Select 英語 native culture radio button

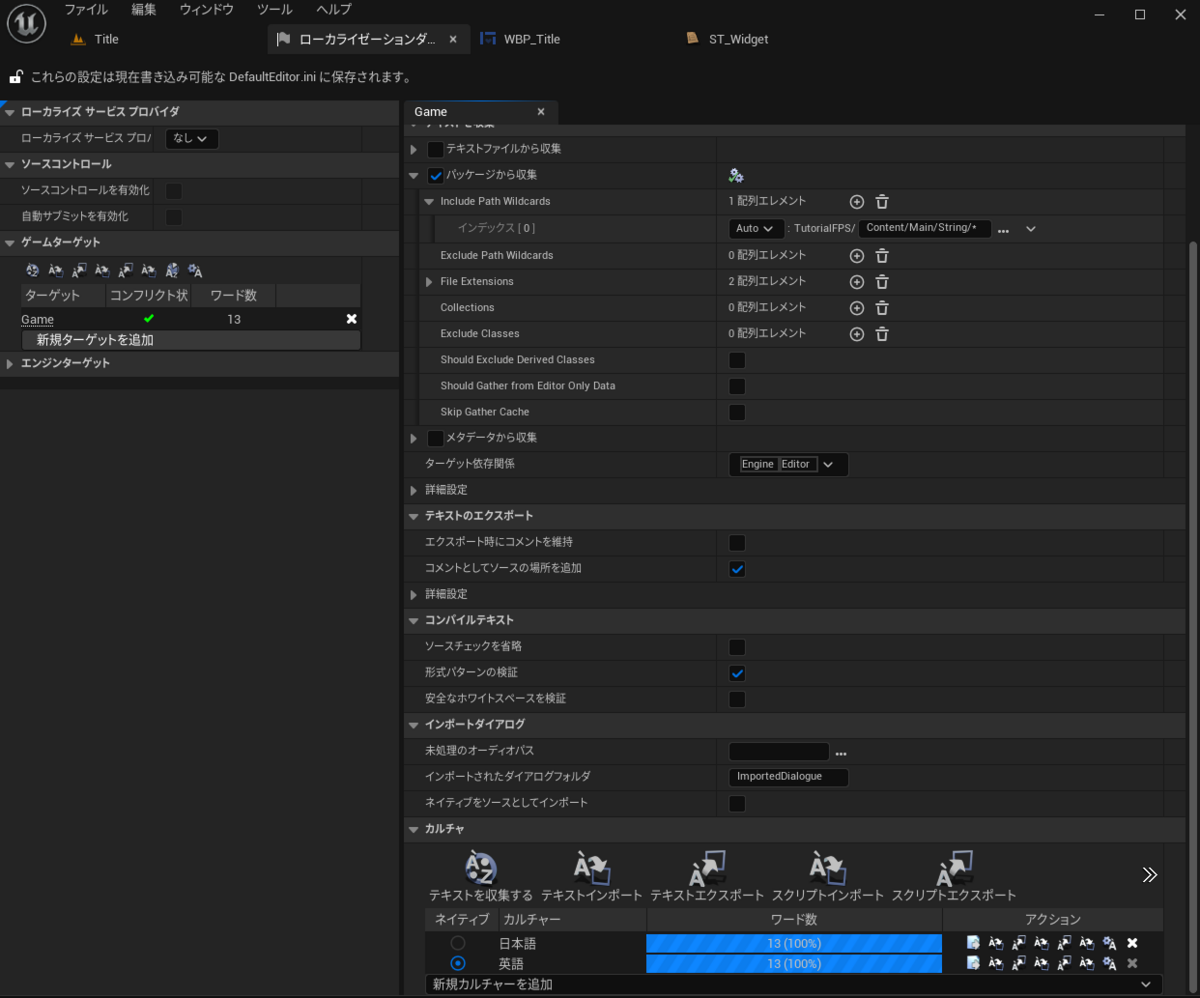pos(458,963)
